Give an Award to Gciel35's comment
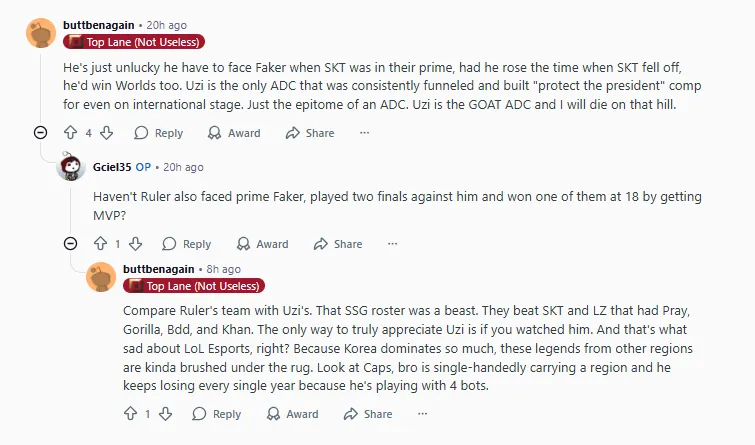The width and height of the screenshot is (755, 445). click(x=261, y=243)
